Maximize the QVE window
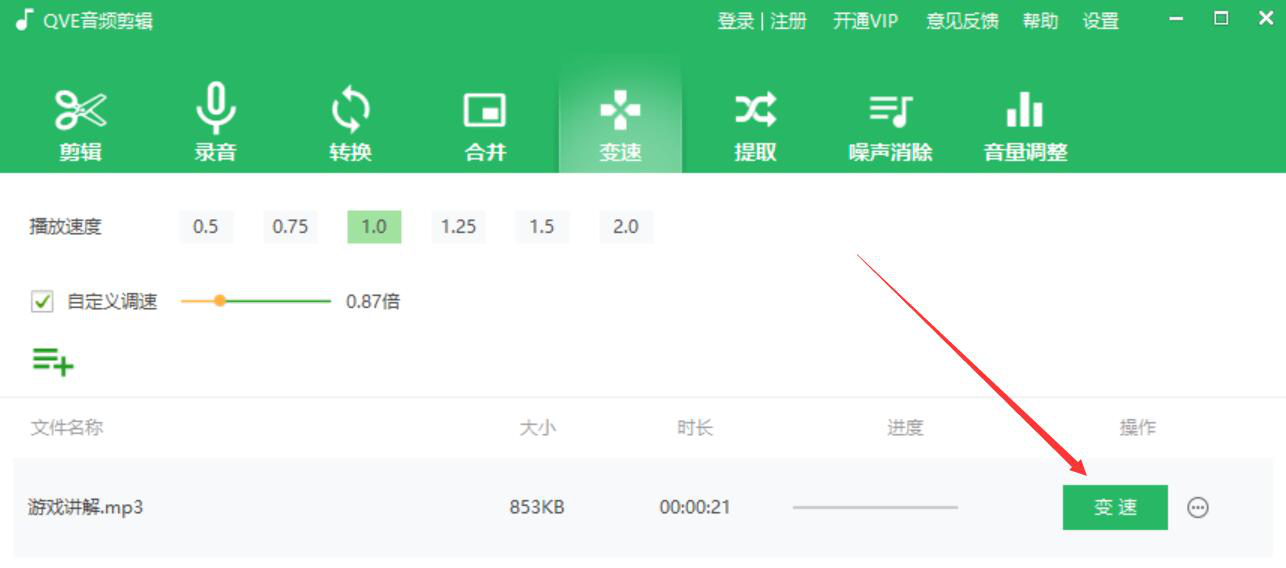 tap(1221, 19)
